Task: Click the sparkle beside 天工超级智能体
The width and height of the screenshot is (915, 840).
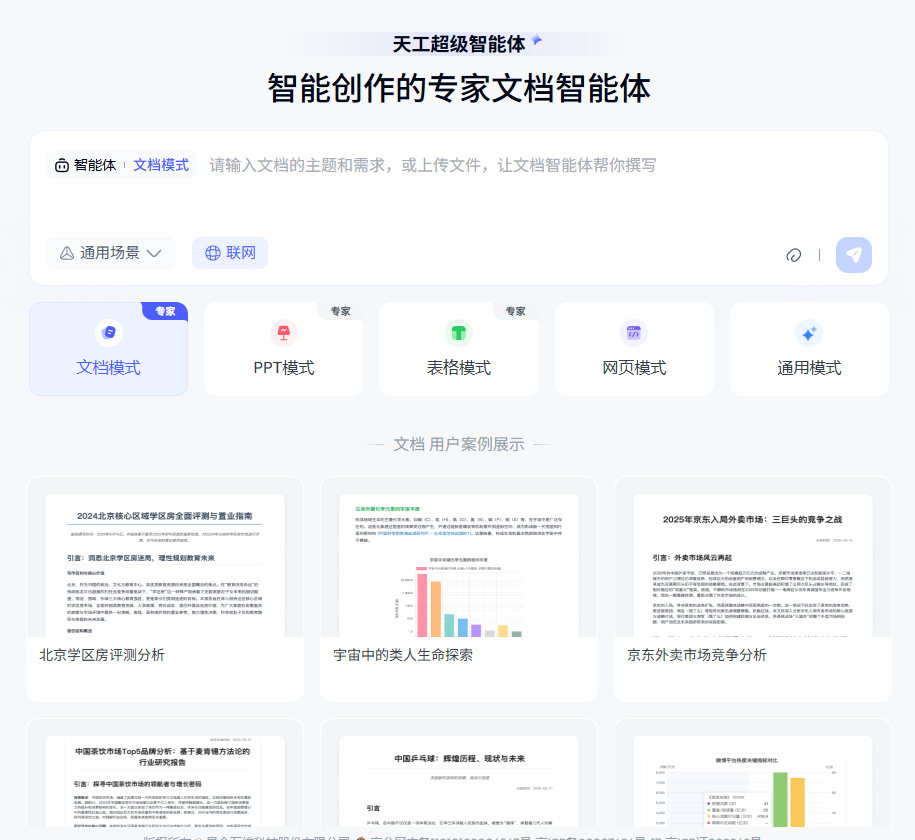Action: (536, 40)
